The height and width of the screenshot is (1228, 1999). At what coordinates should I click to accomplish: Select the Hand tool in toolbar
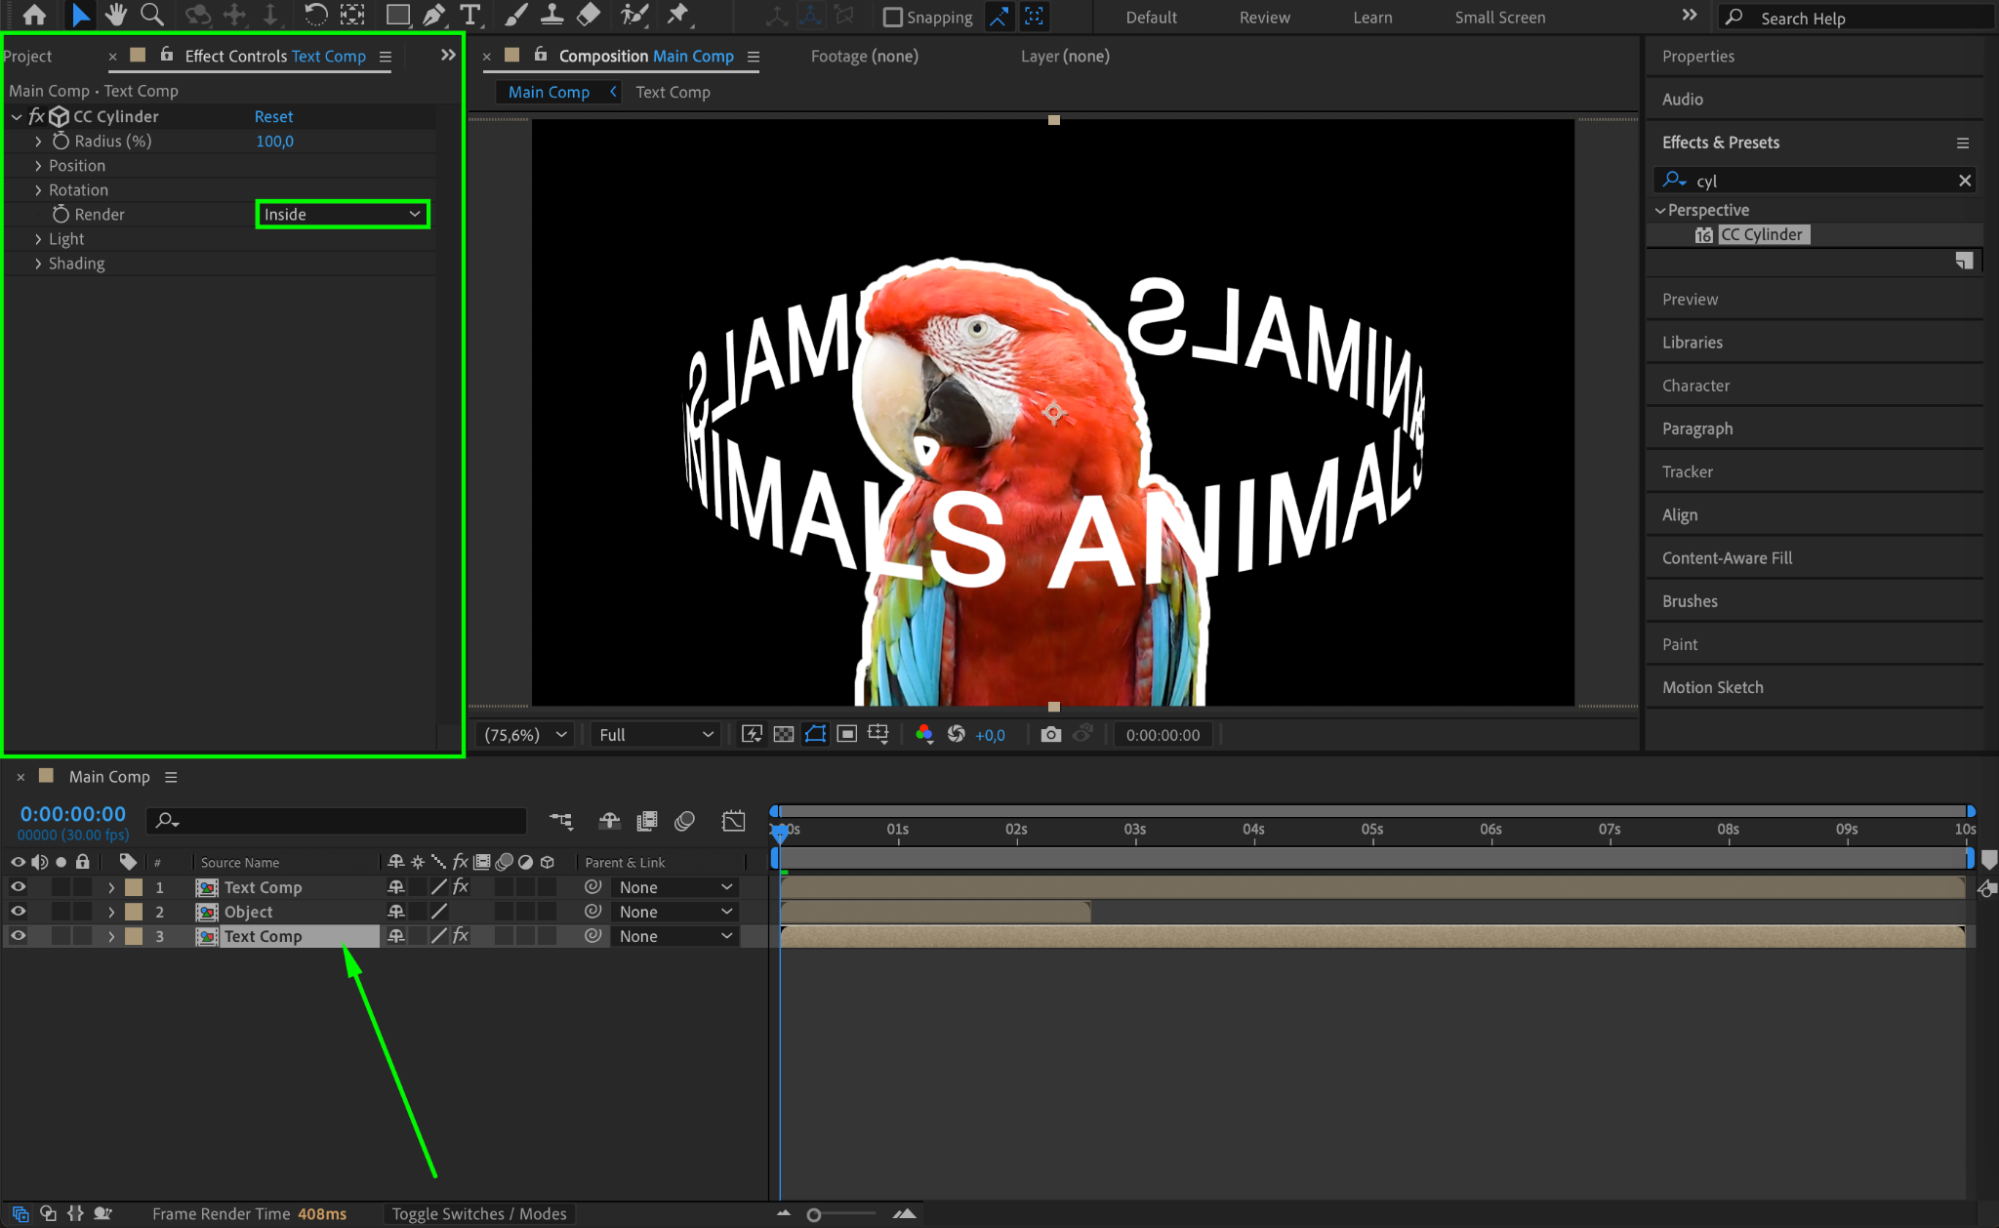pyautogui.click(x=116, y=15)
